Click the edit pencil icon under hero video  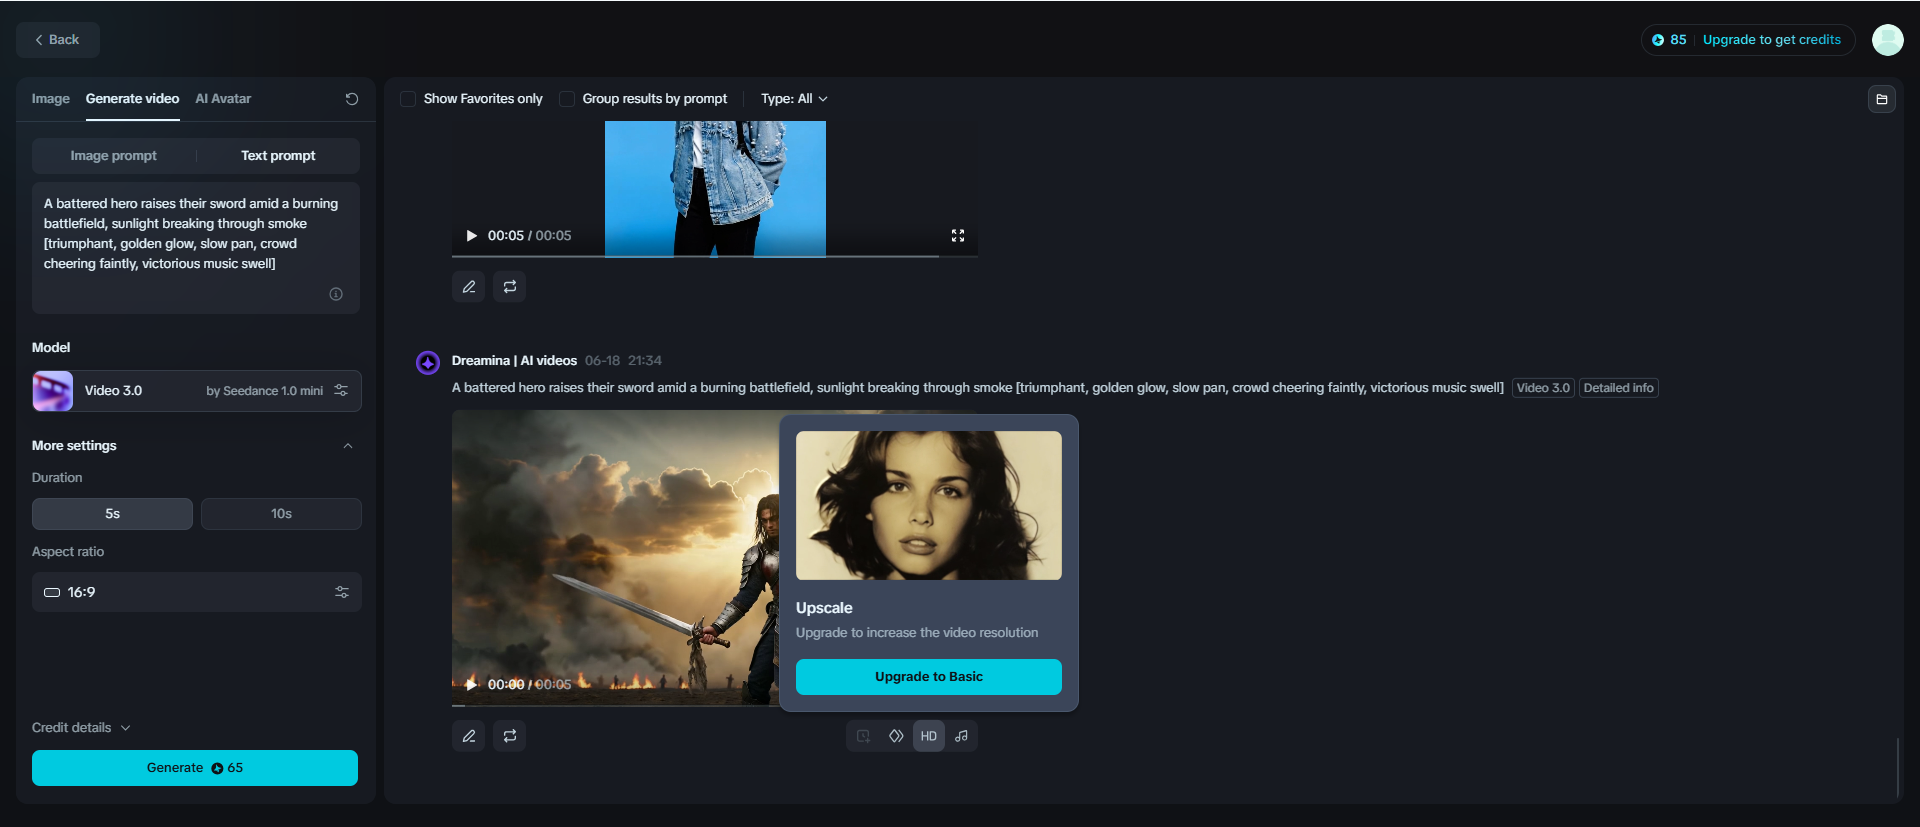(469, 736)
